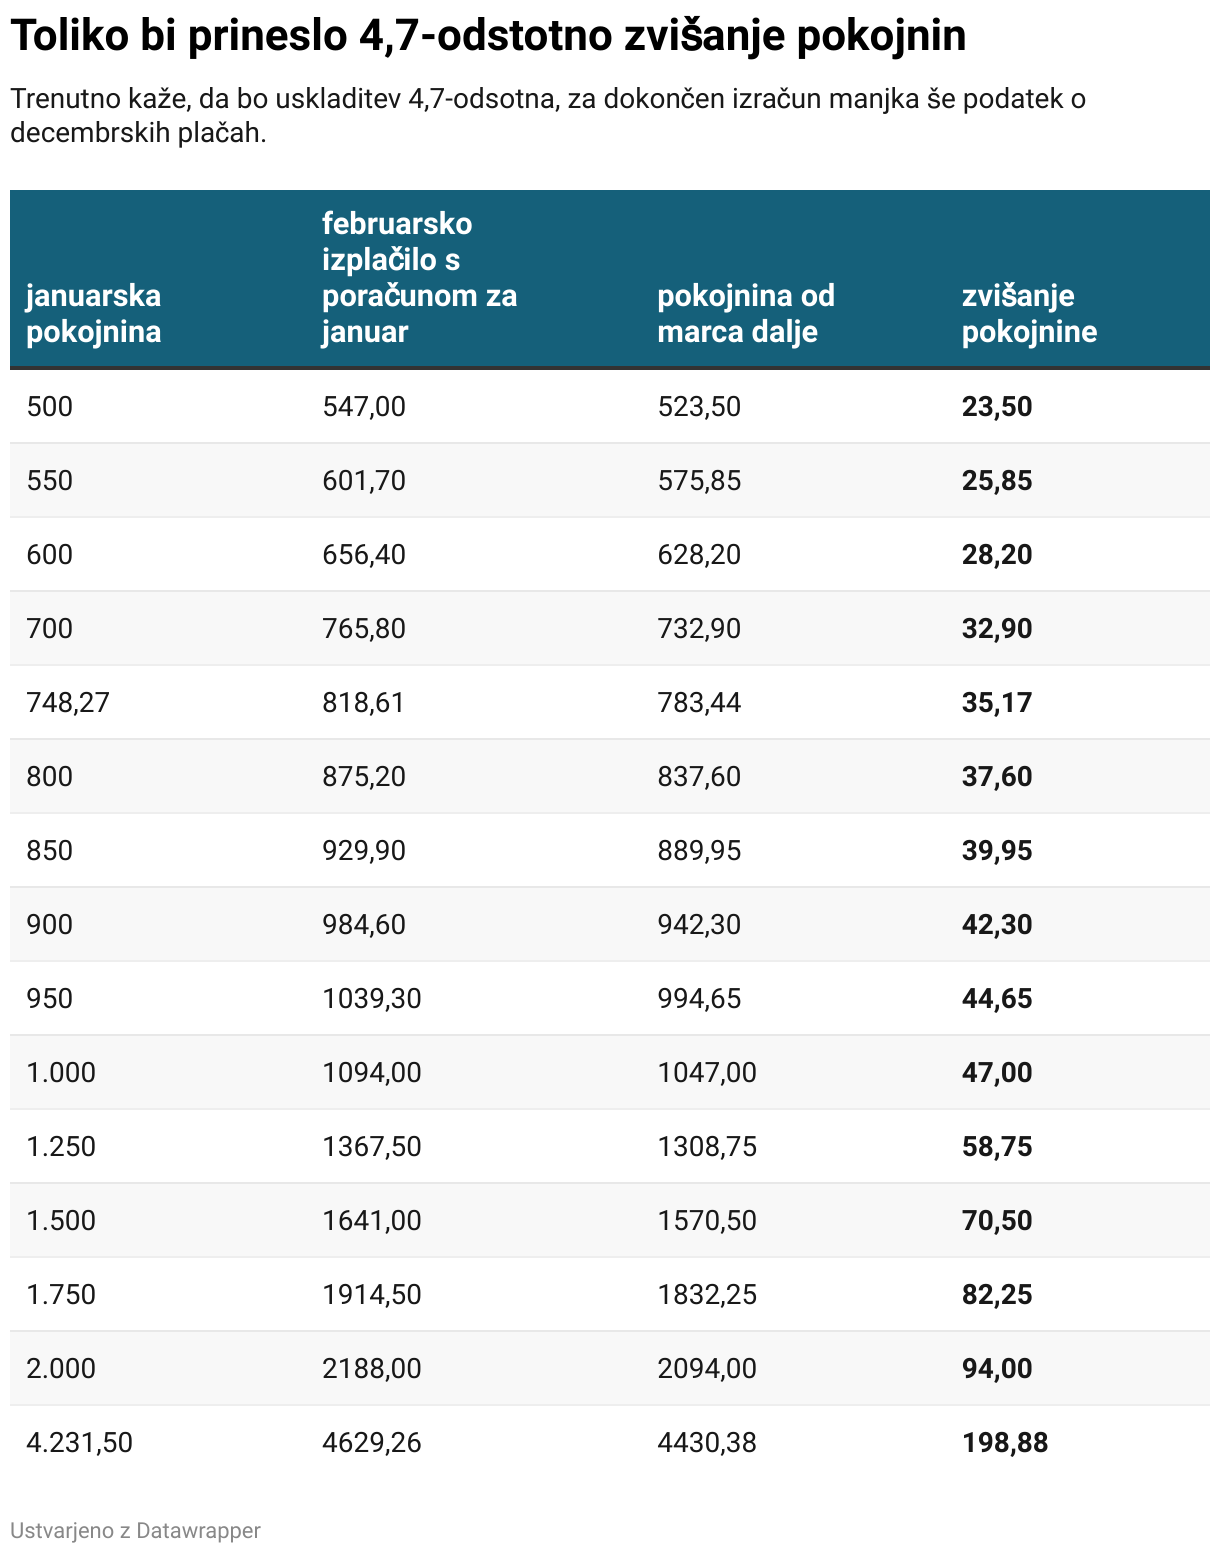The width and height of the screenshot is (1220, 1554).
Task: Click the "februarsko izplačilo s poračunom za januar" header
Action: 419,277
